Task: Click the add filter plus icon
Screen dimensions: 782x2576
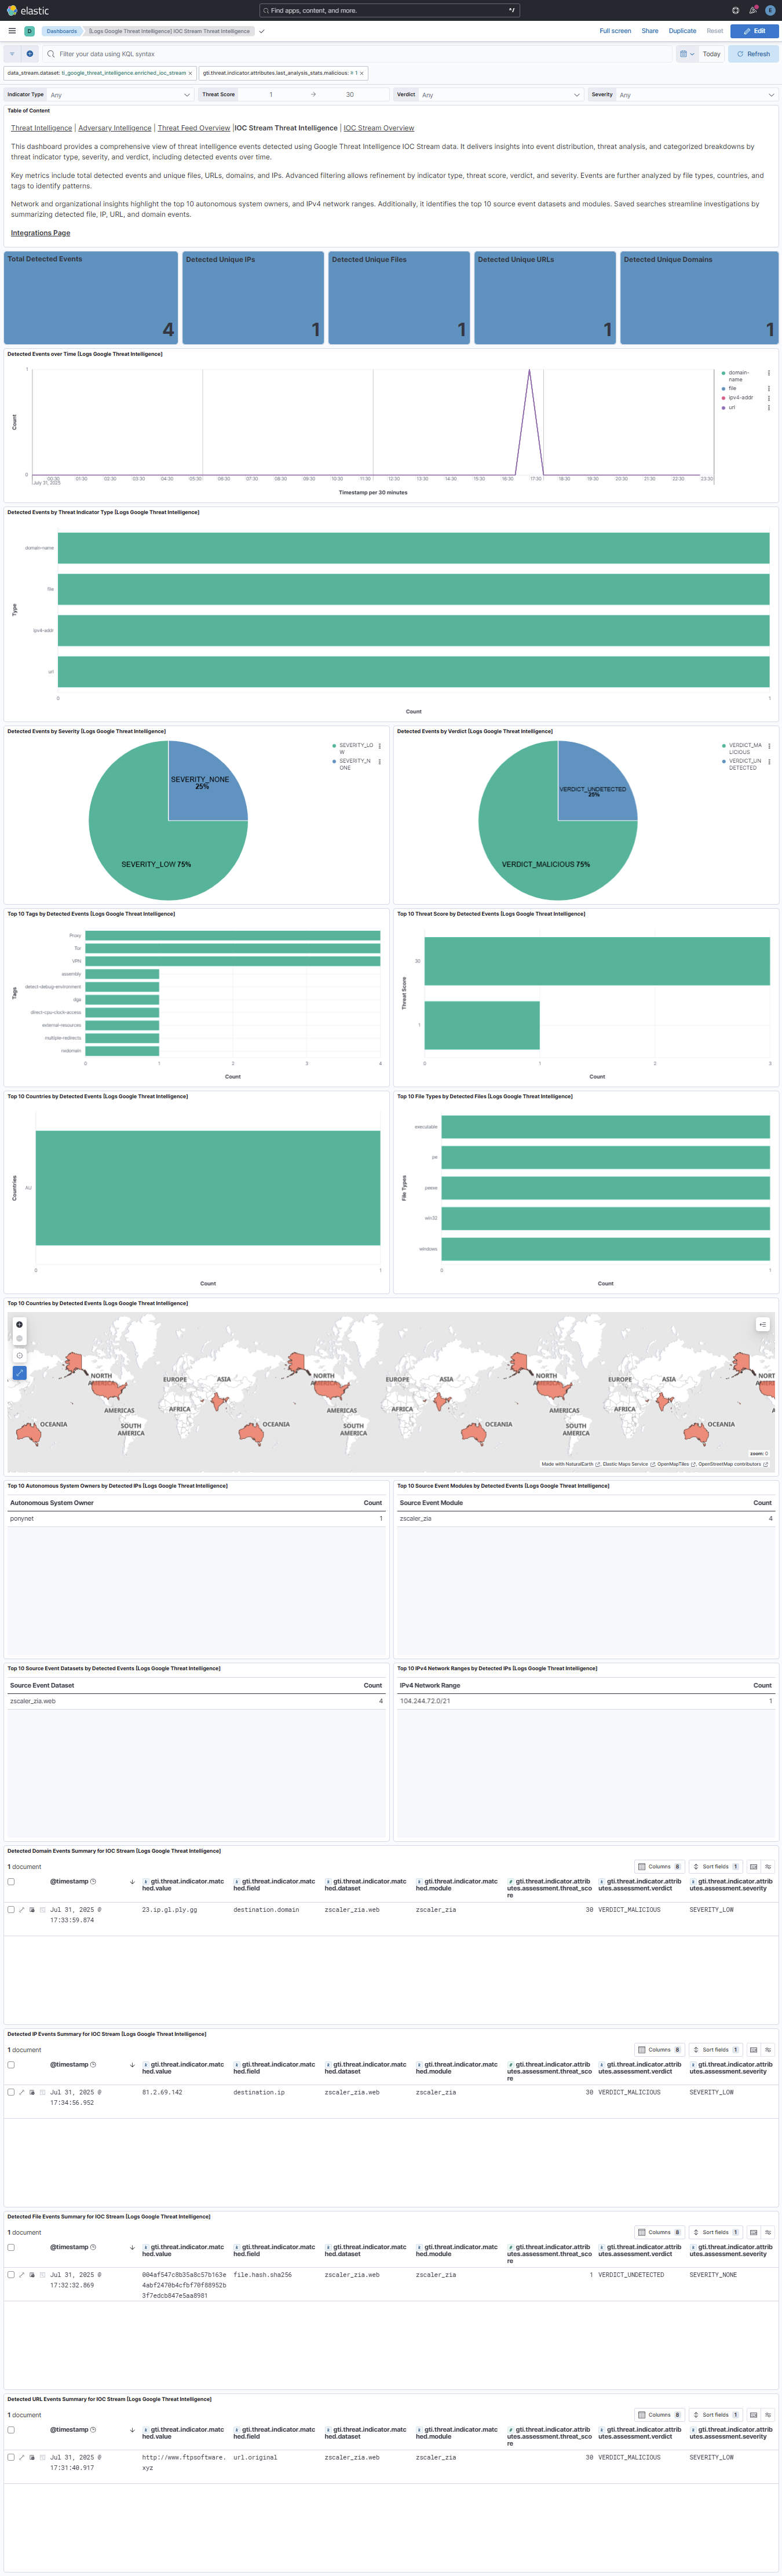Action: coord(29,54)
